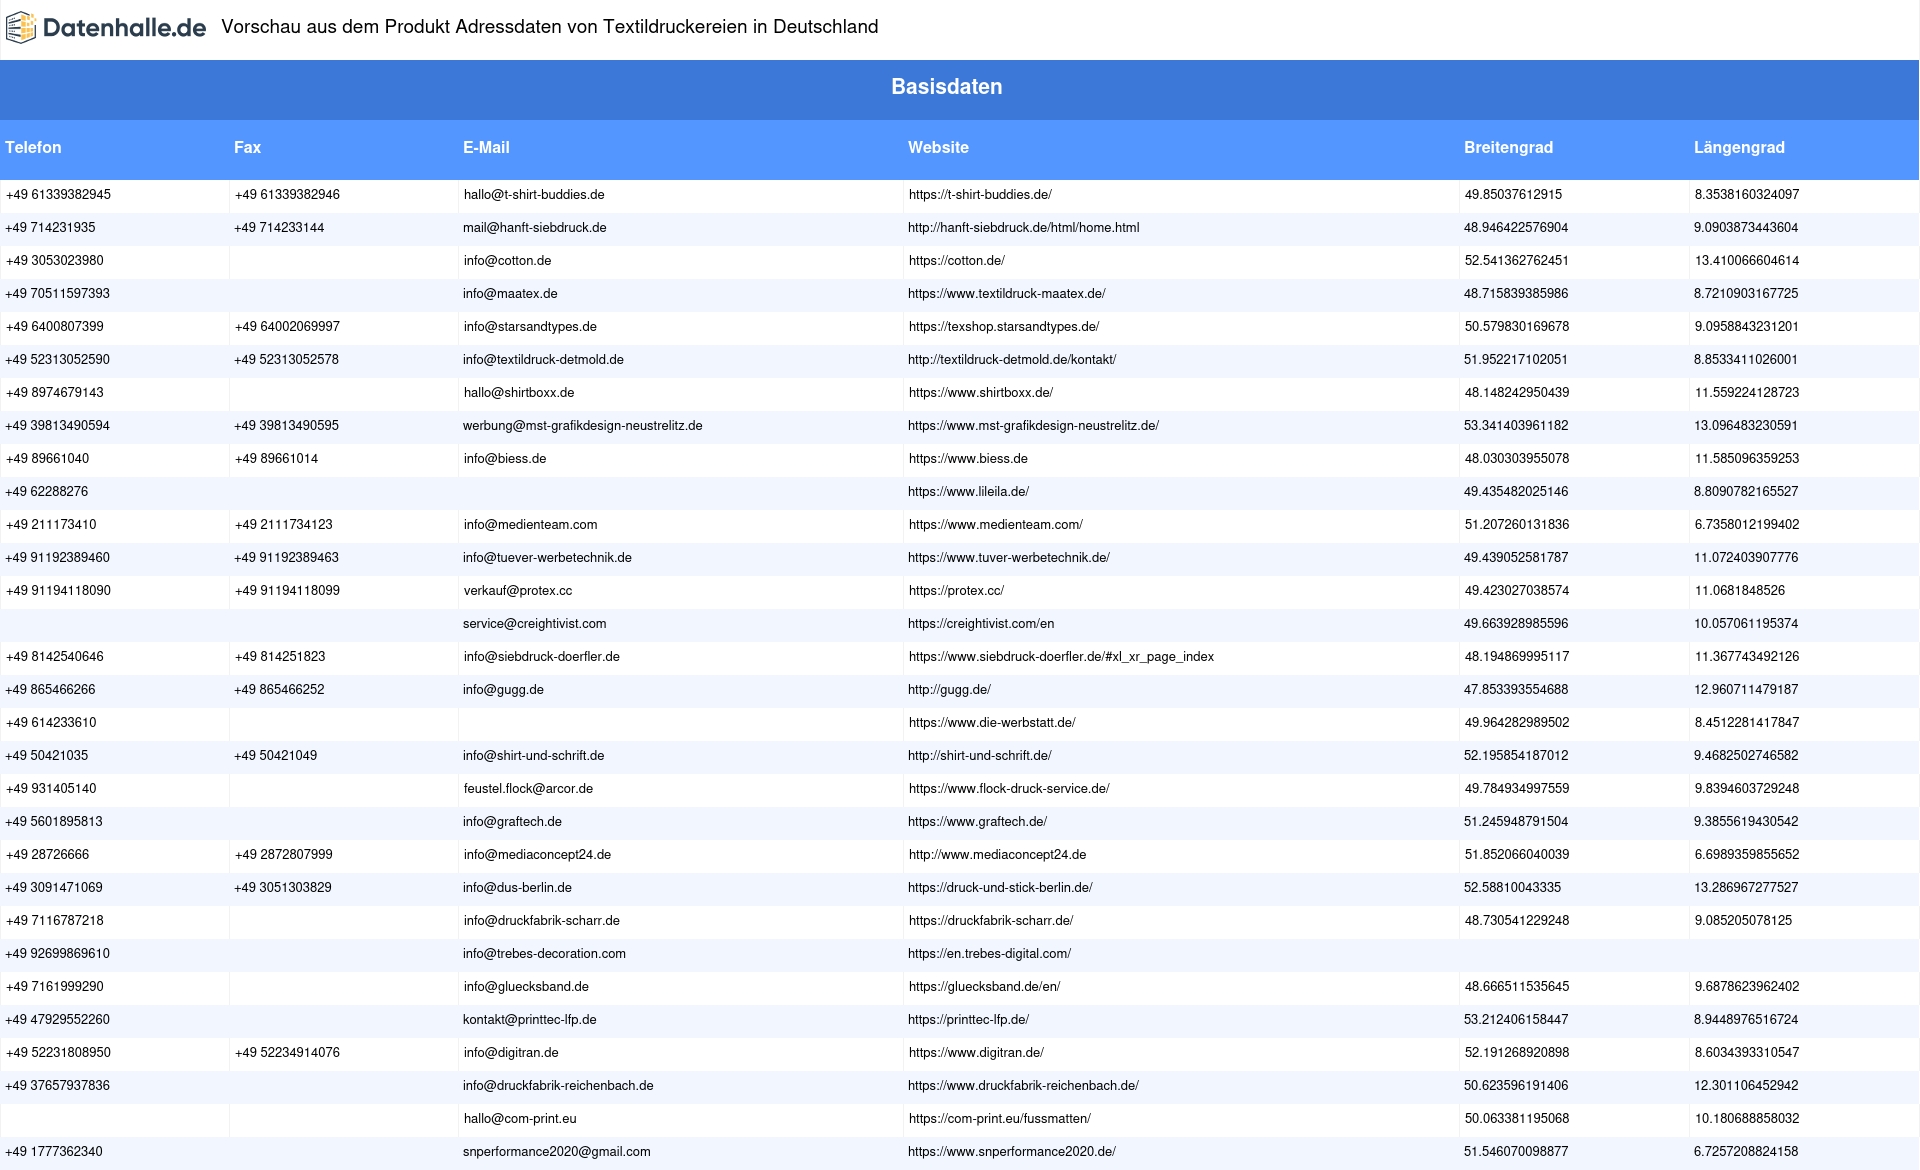Select email kontakt@printtec-lfp.de
Screen dimensions: 1920x1170
point(529,1020)
